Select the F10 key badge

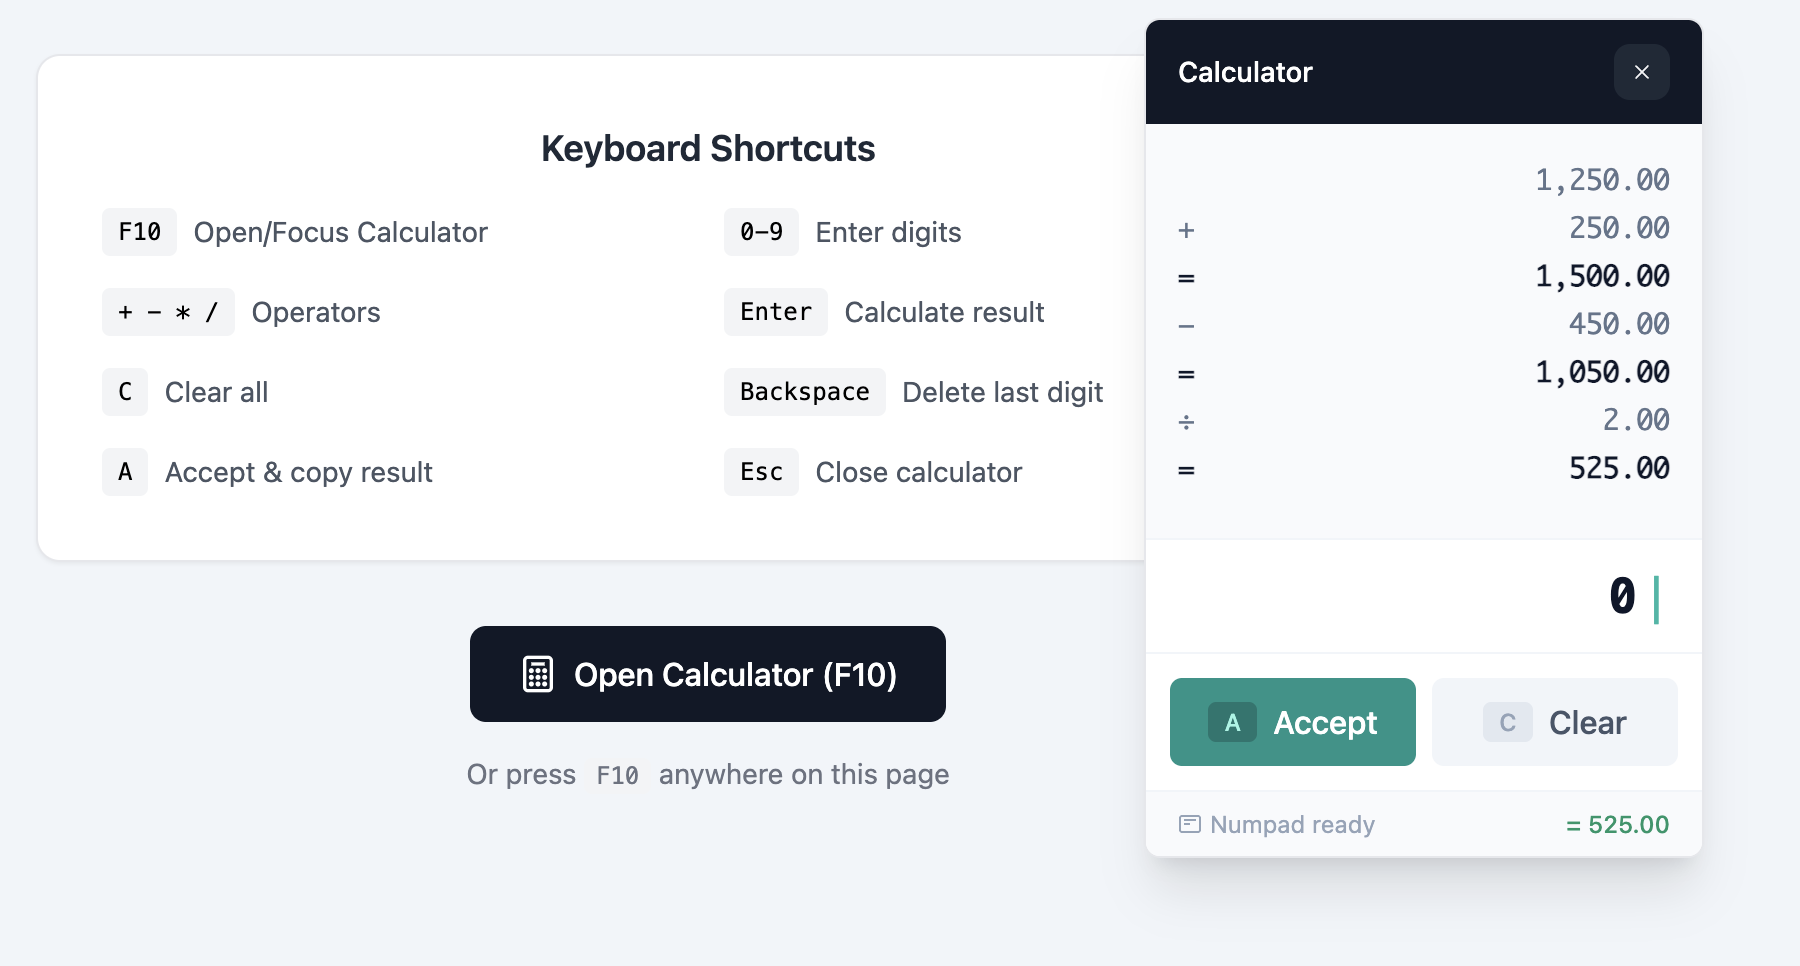(139, 231)
